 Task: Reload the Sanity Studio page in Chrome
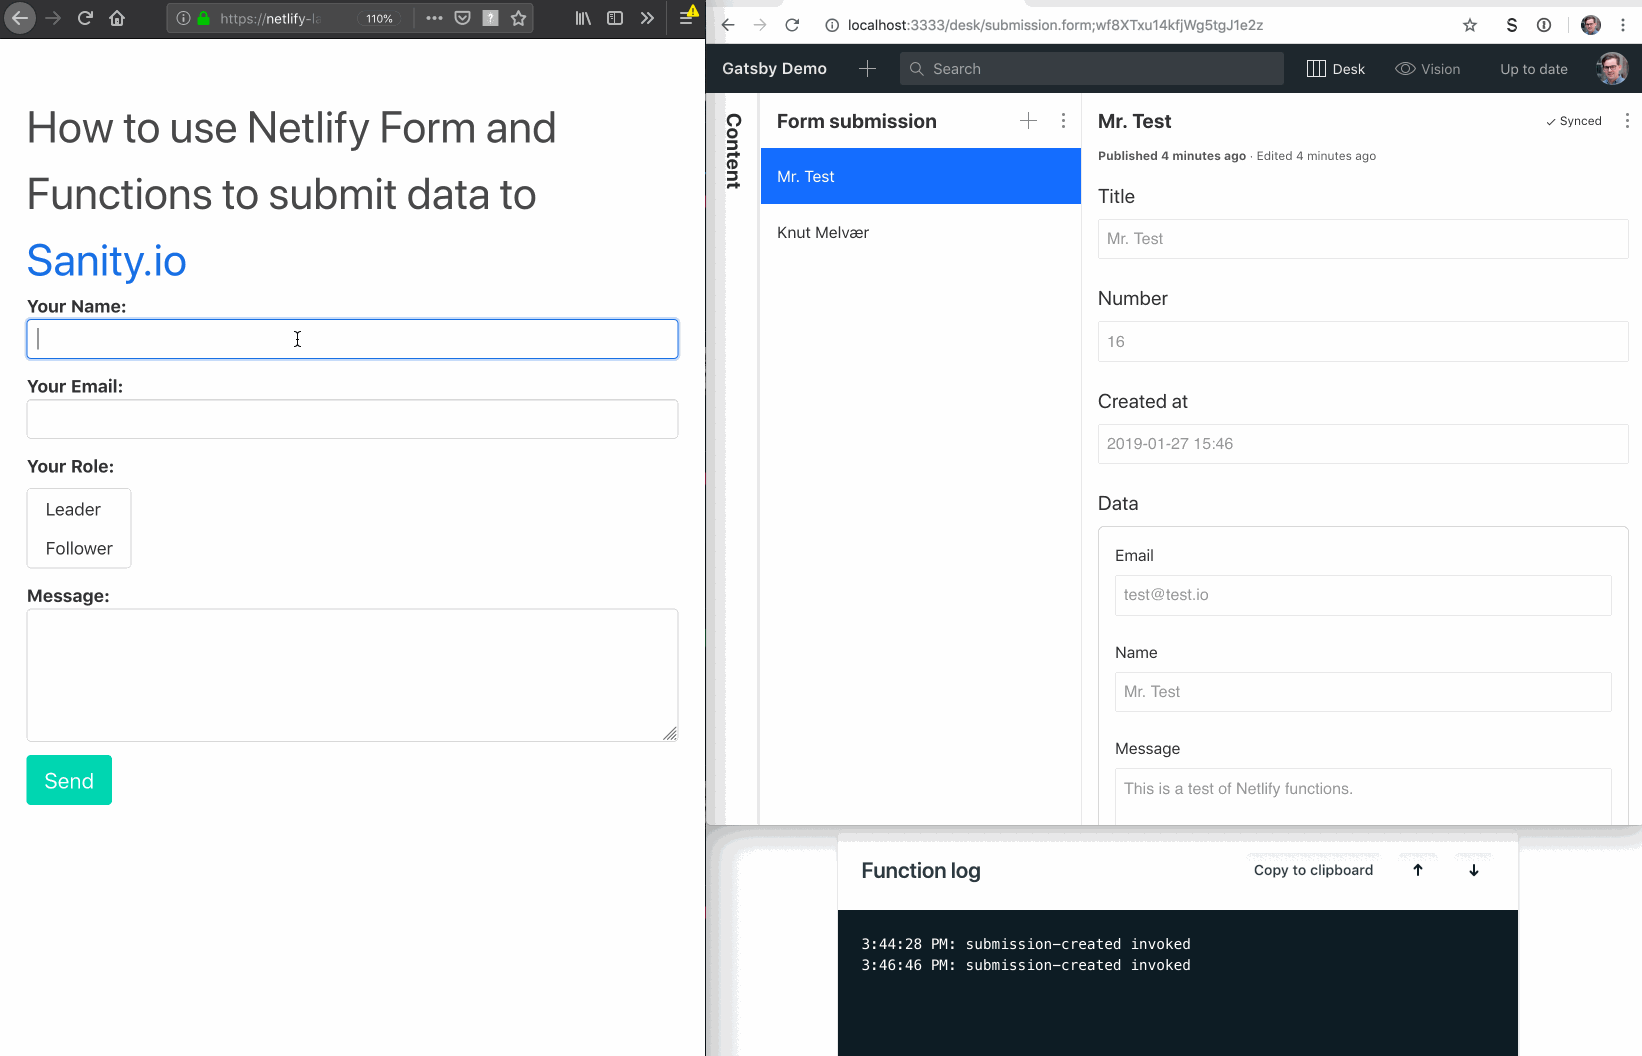[x=792, y=25]
